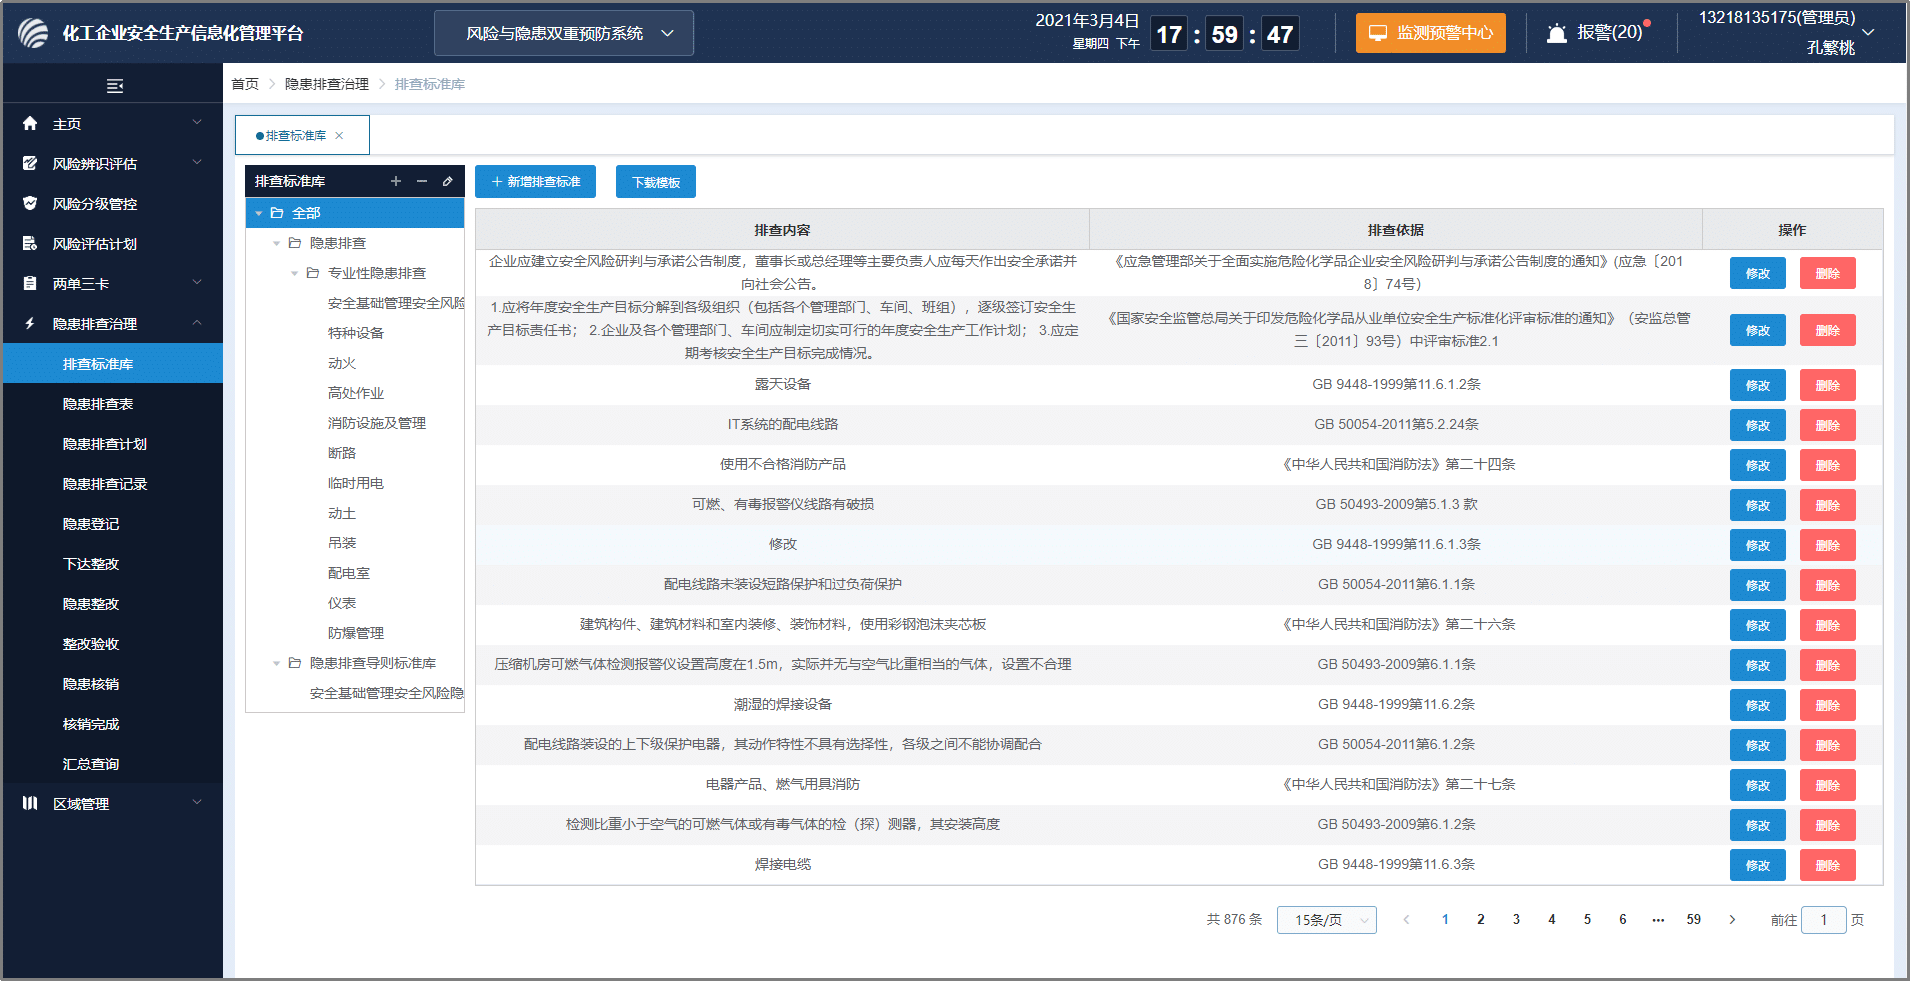
Task: Open the 隐患排查计划 sidebar item
Action: tap(113, 444)
